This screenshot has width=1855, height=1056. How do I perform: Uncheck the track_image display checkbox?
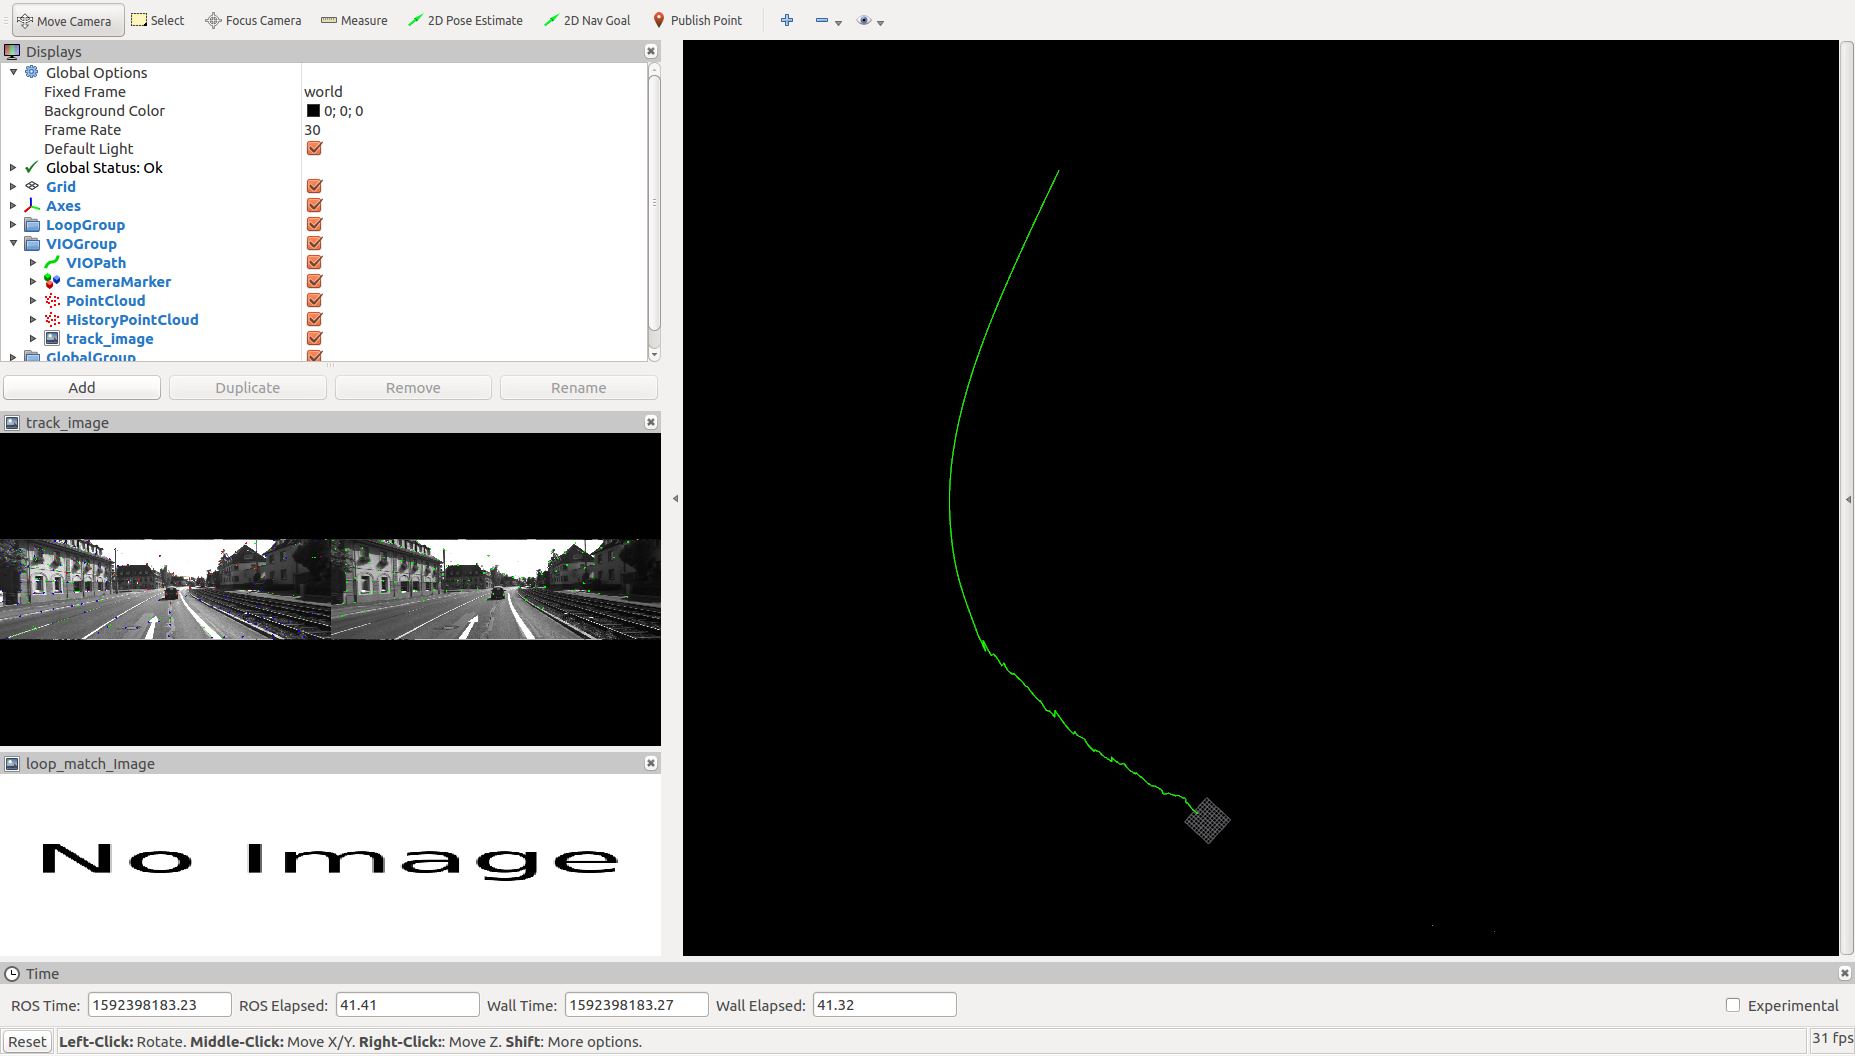314,339
